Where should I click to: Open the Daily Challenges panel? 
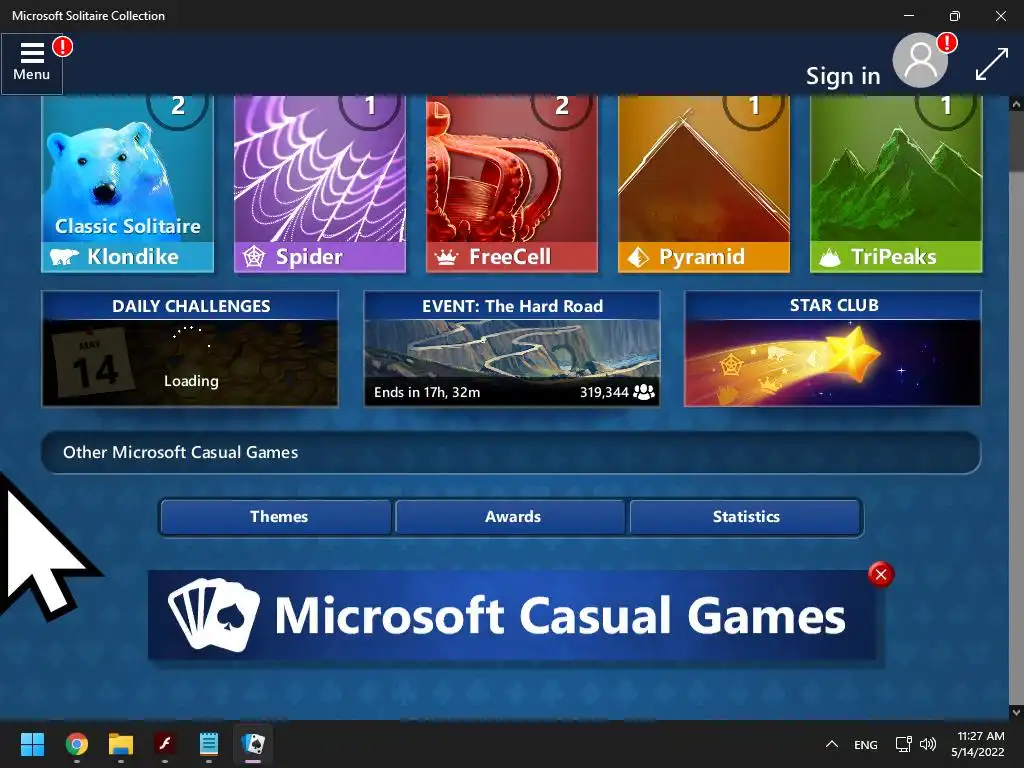190,349
